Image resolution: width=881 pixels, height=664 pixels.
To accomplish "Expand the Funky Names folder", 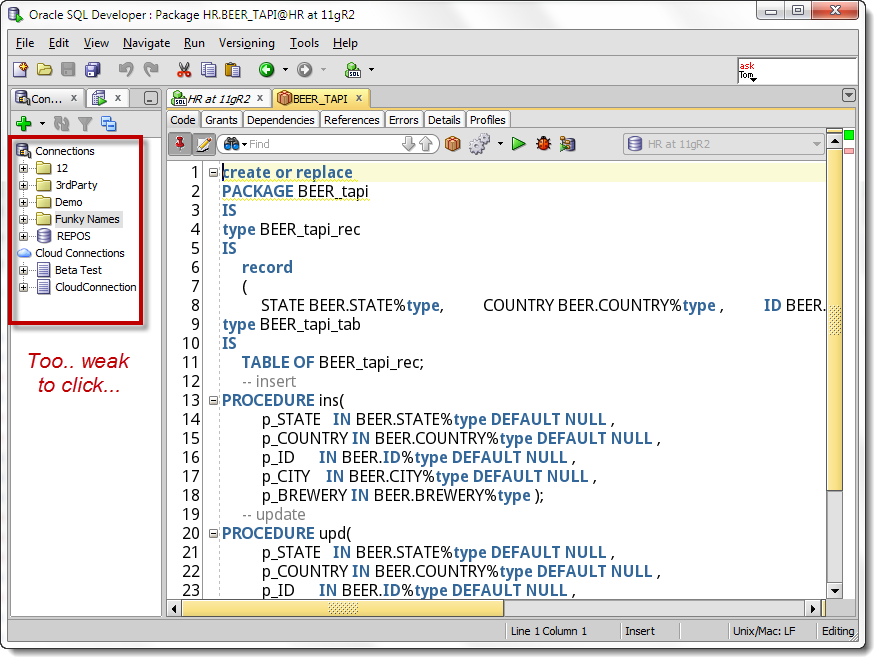I will (x=23, y=219).
